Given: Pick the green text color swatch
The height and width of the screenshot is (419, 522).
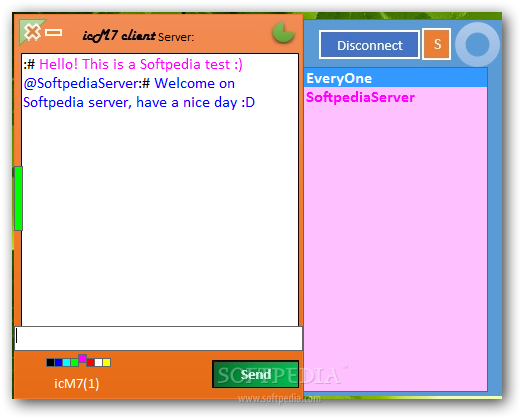Looking at the screenshot, I should 74,362.
